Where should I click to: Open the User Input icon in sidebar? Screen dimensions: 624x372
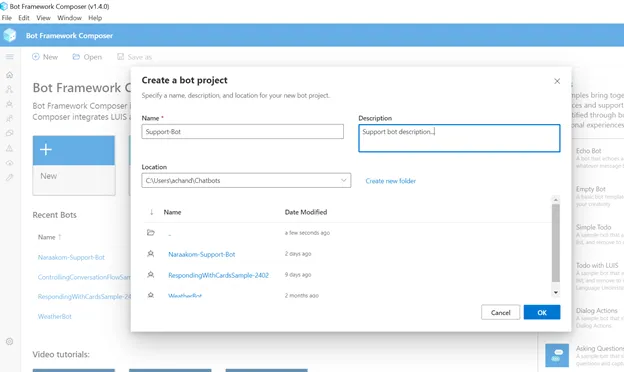pos(10,119)
